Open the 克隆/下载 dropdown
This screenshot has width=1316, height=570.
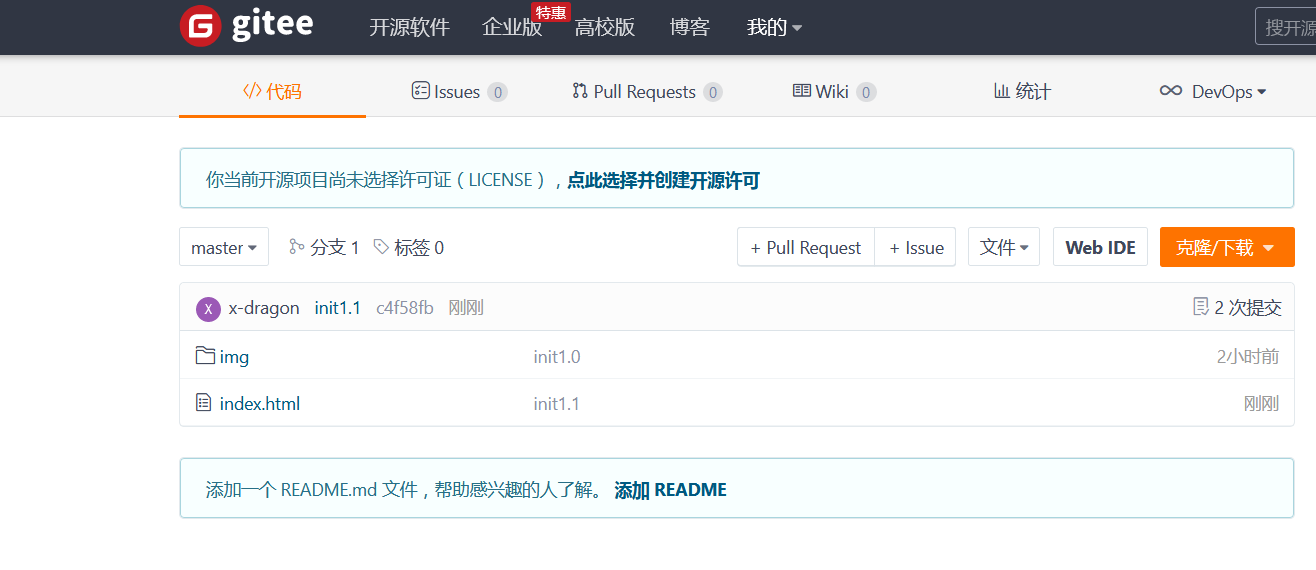(1227, 247)
